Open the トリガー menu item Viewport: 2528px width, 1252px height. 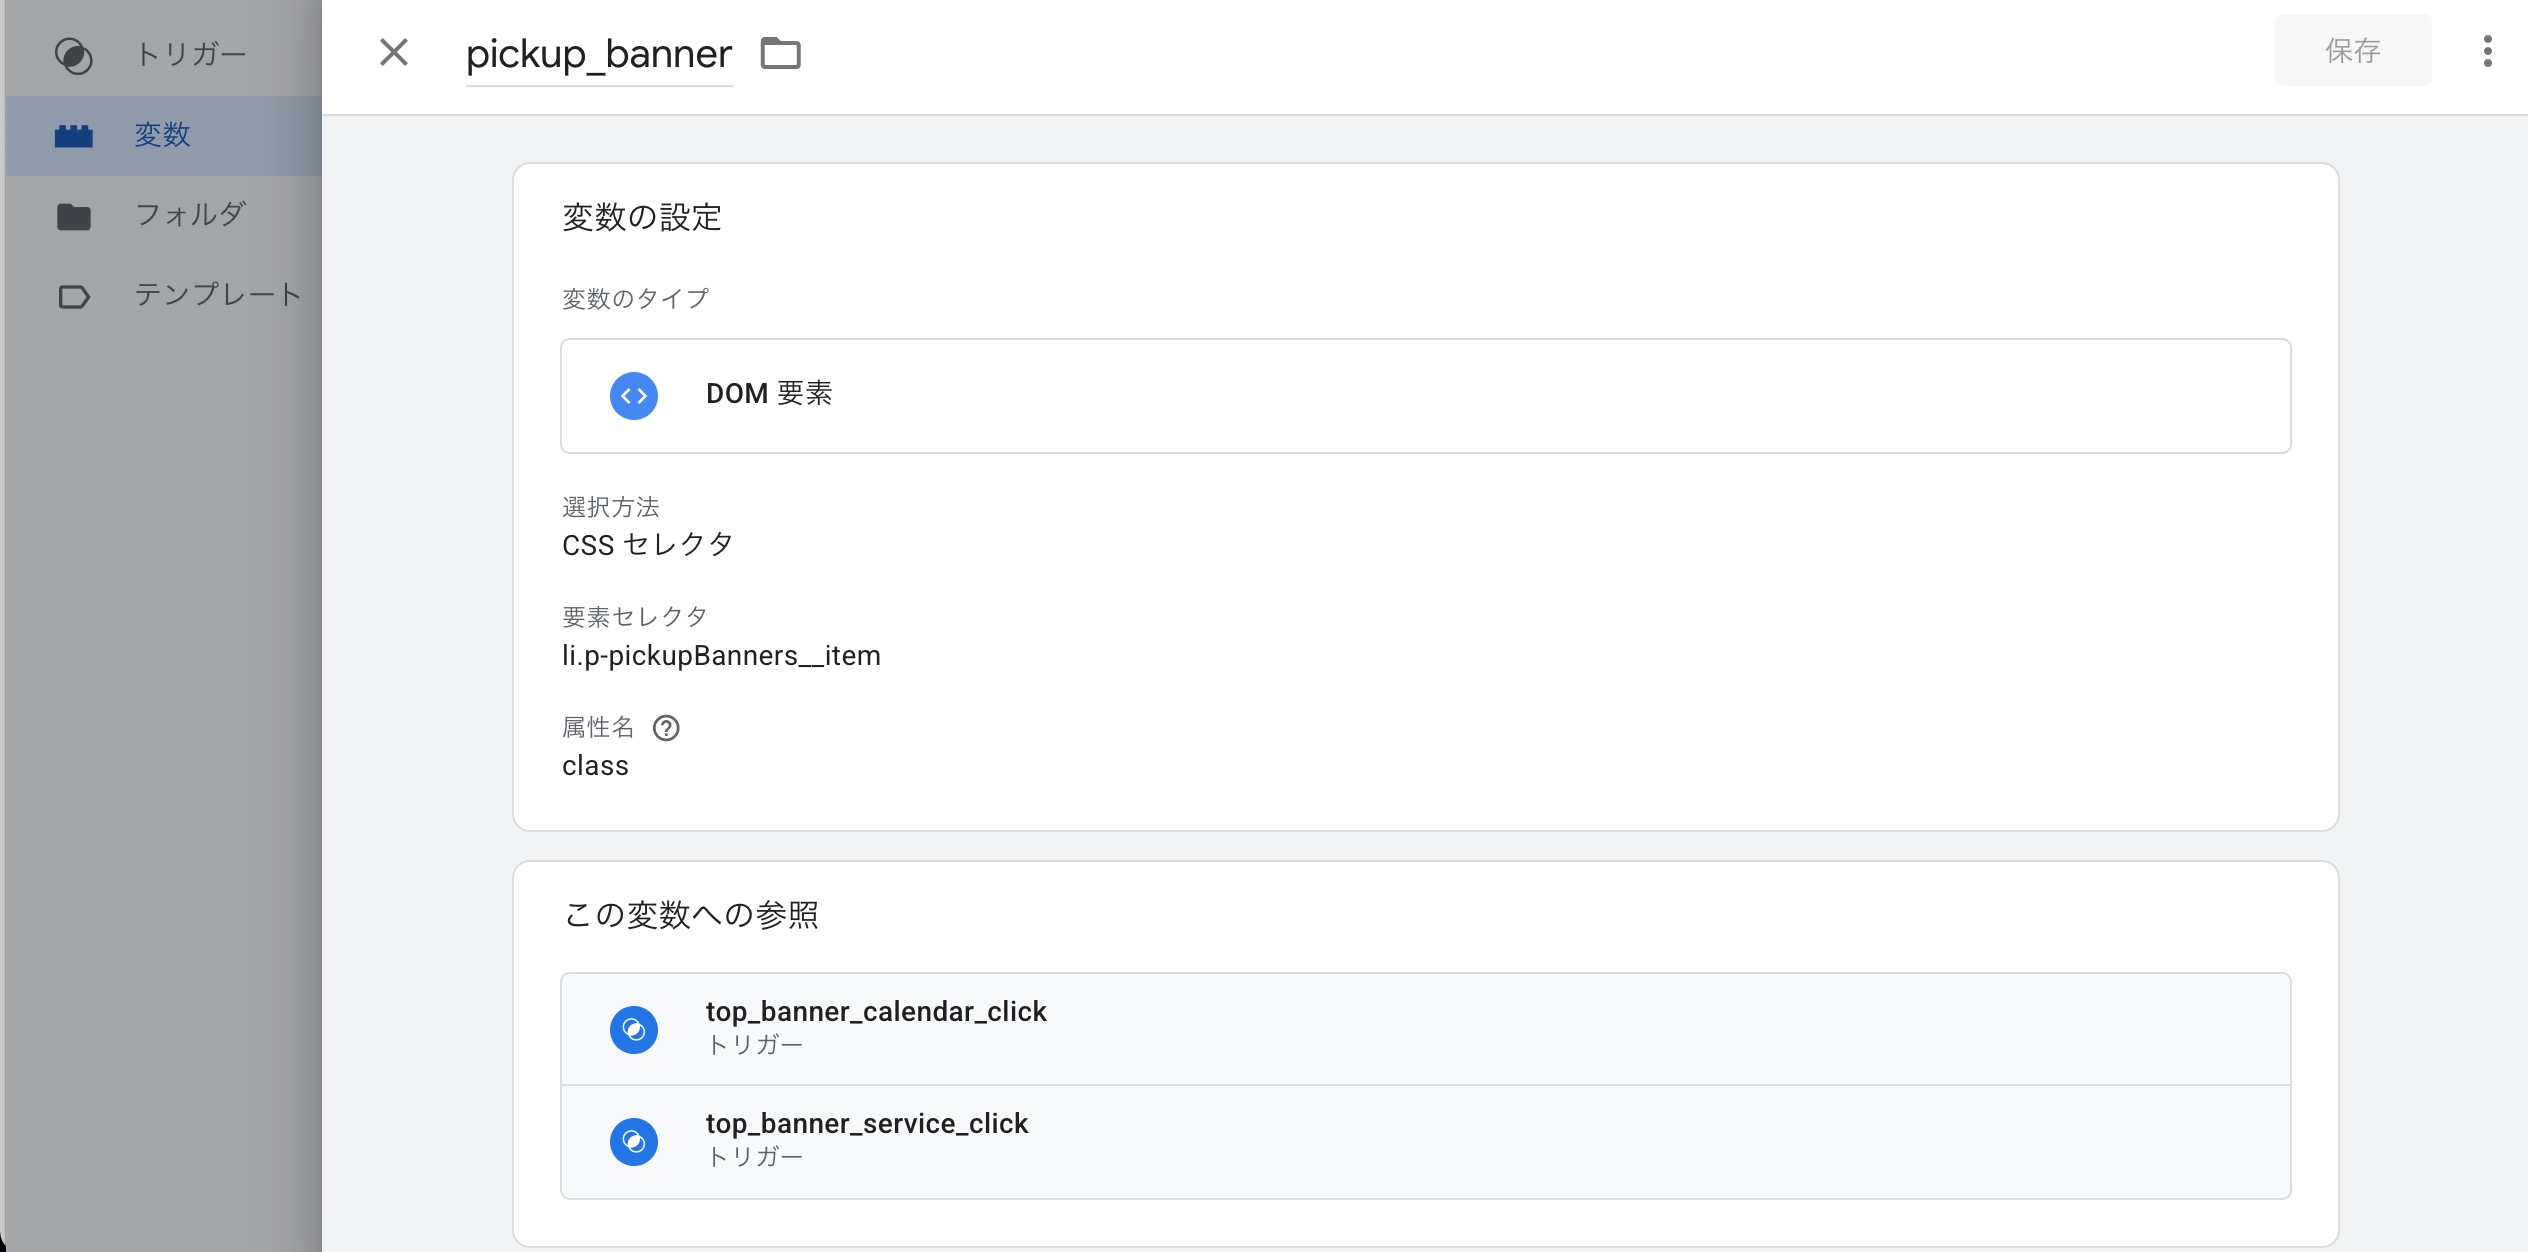tap(190, 55)
